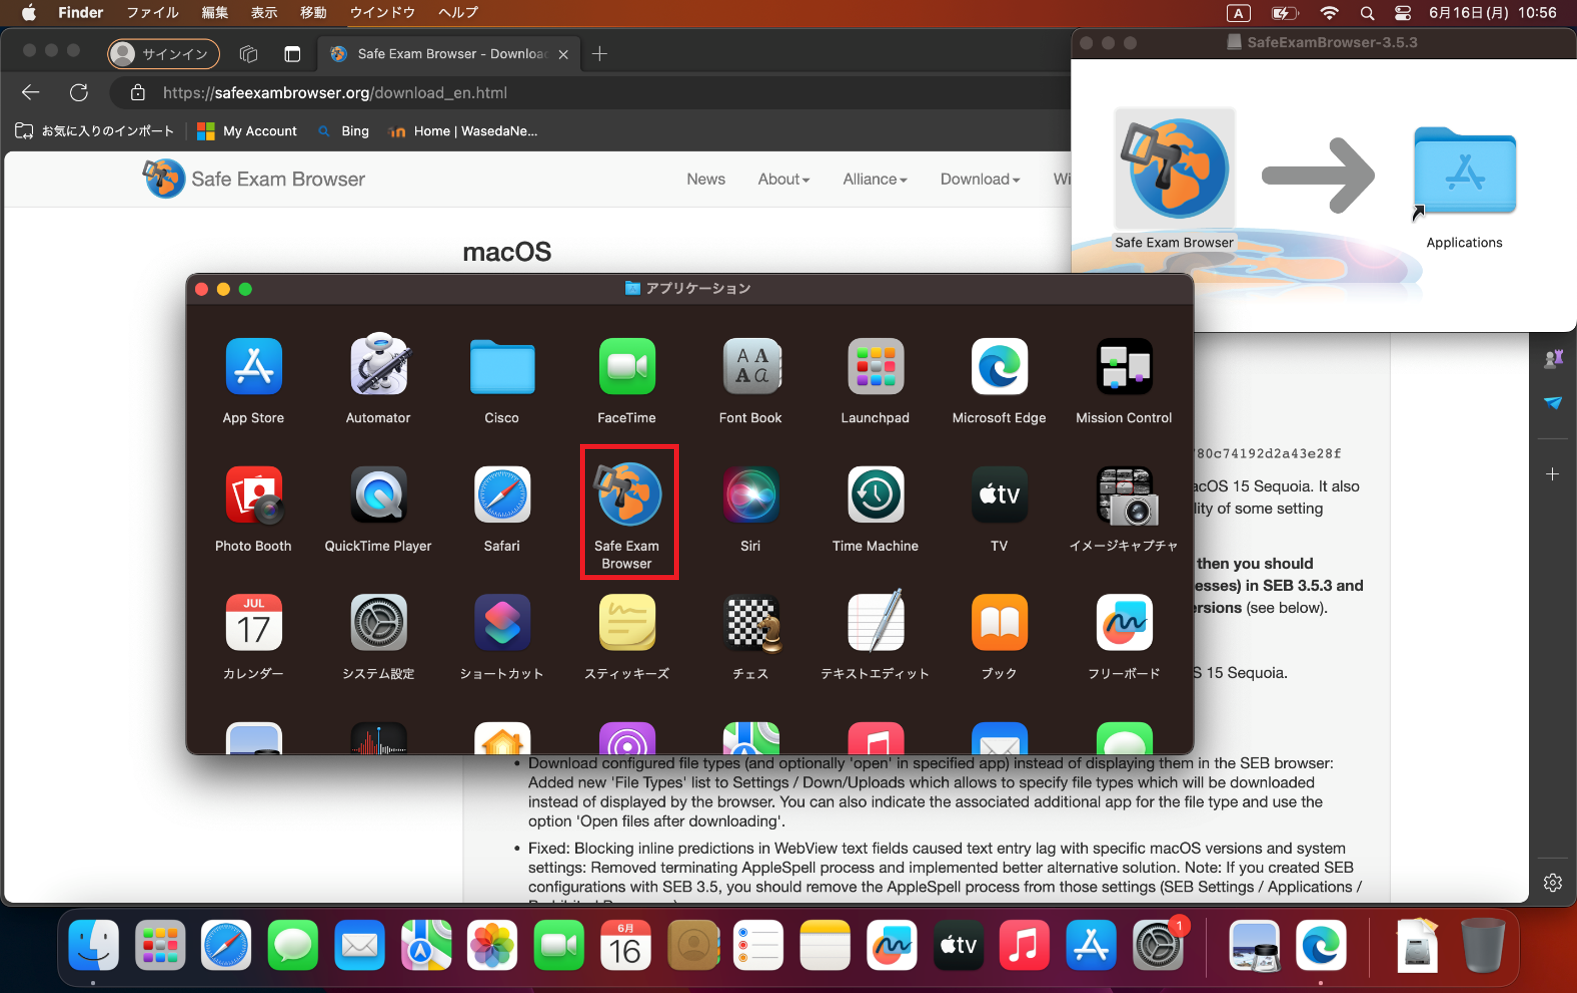Click お気に入りのインポート in bookmarks bar
This screenshot has height=993, width=1577.
95,131
